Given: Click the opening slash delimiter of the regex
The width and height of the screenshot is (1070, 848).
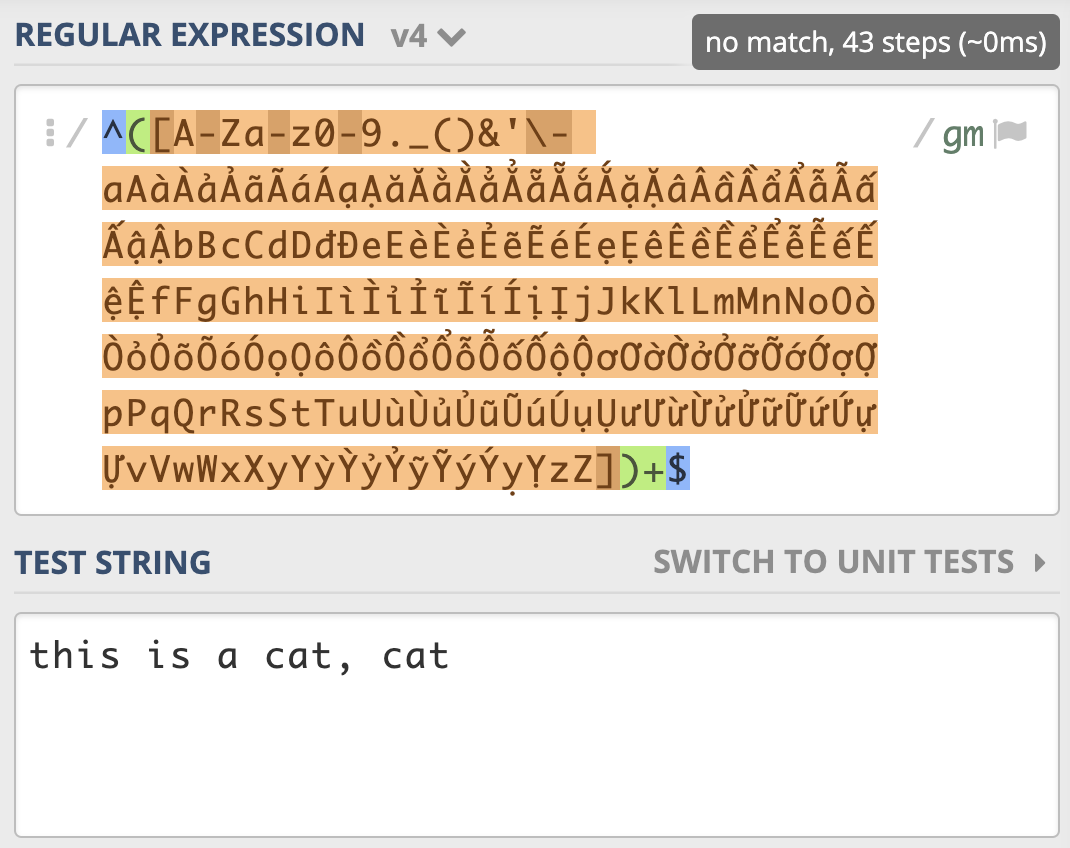Looking at the screenshot, I should (x=76, y=132).
